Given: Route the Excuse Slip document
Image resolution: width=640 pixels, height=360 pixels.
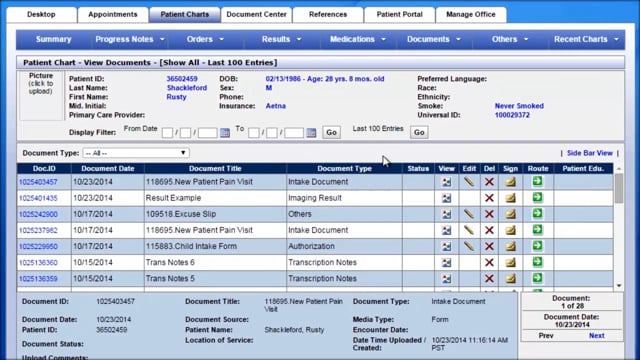Looking at the screenshot, I should click(538, 213).
